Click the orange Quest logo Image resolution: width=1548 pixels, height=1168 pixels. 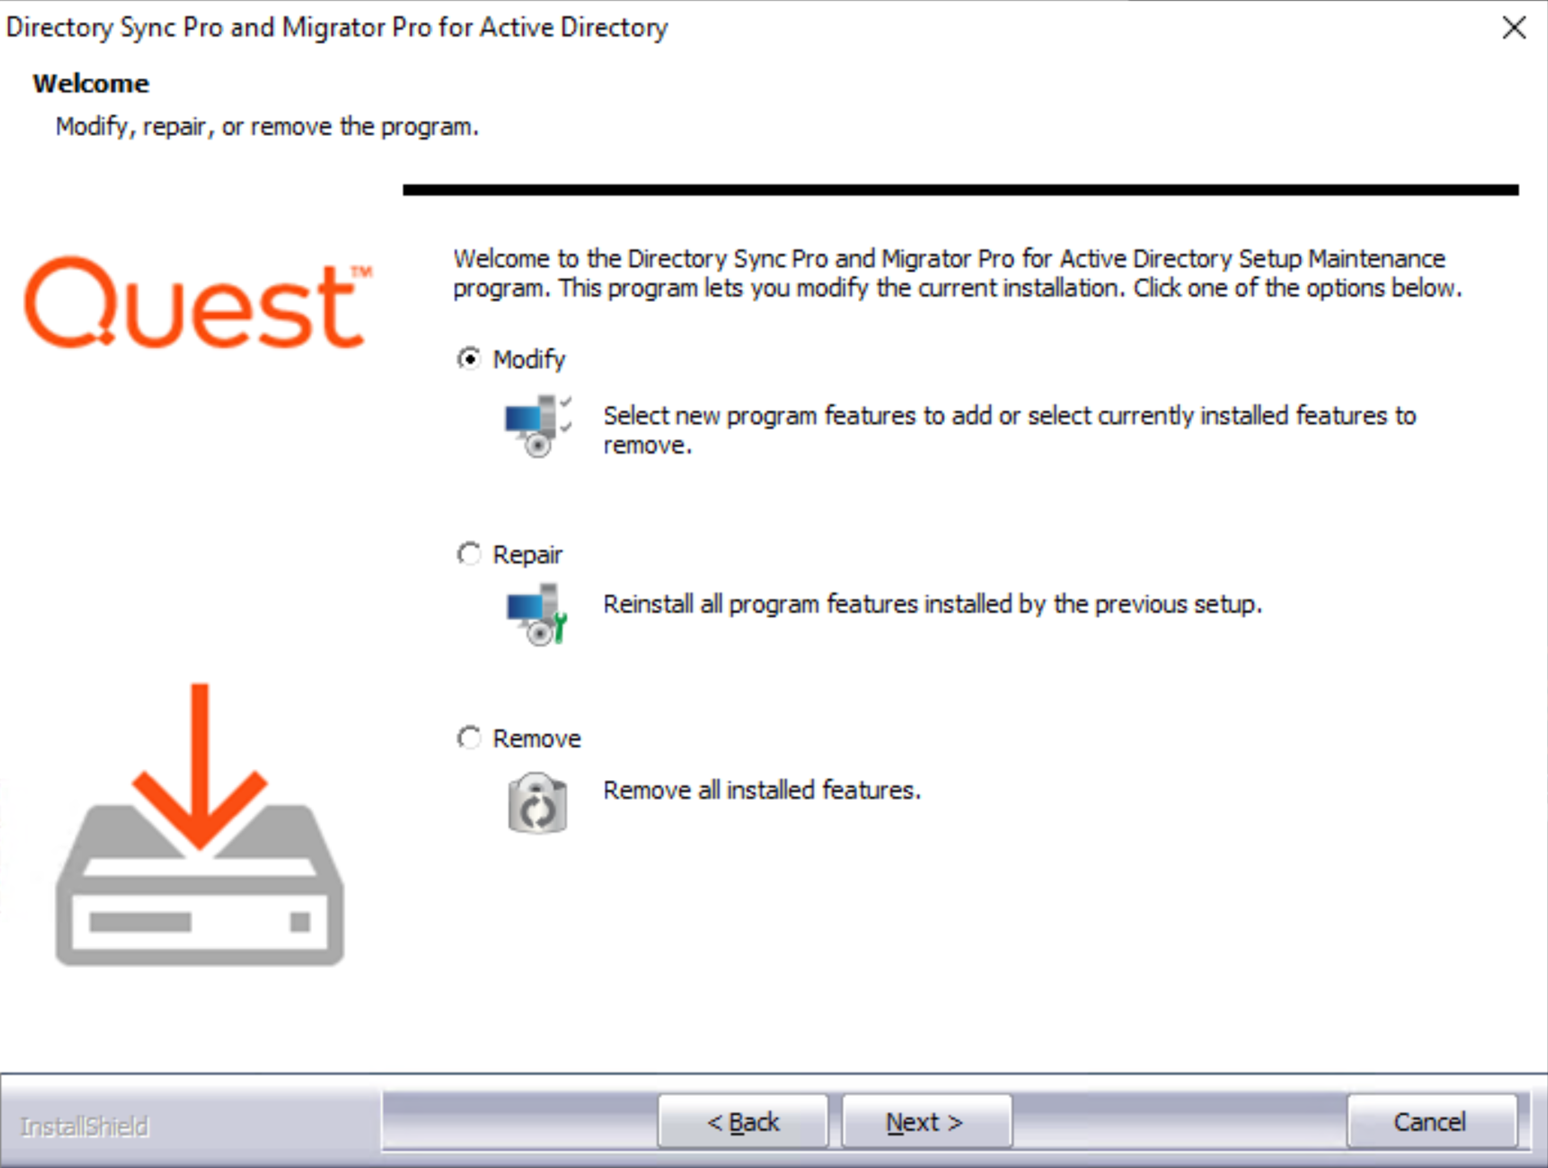point(198,303)
